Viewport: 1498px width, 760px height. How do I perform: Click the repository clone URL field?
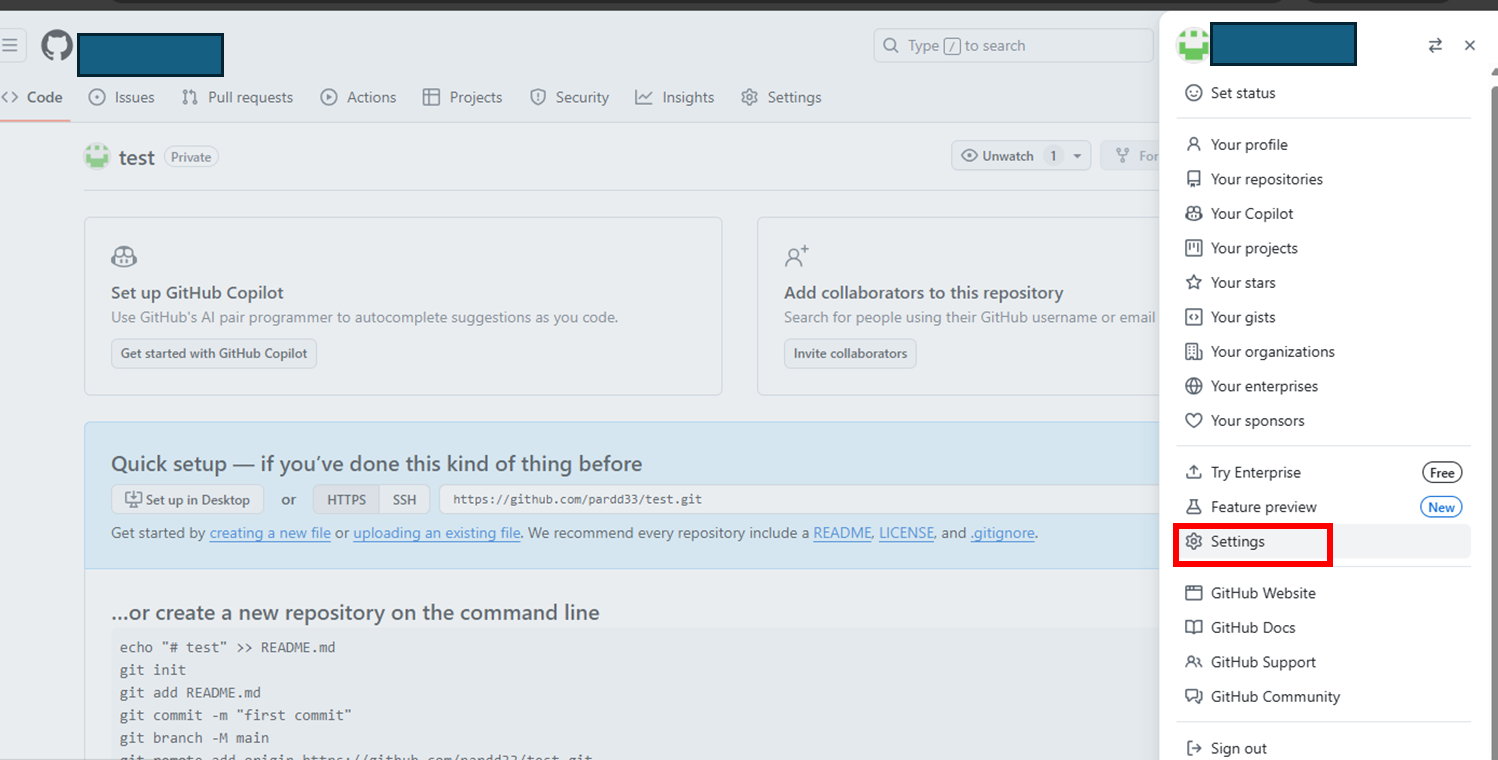coord(799,499)
